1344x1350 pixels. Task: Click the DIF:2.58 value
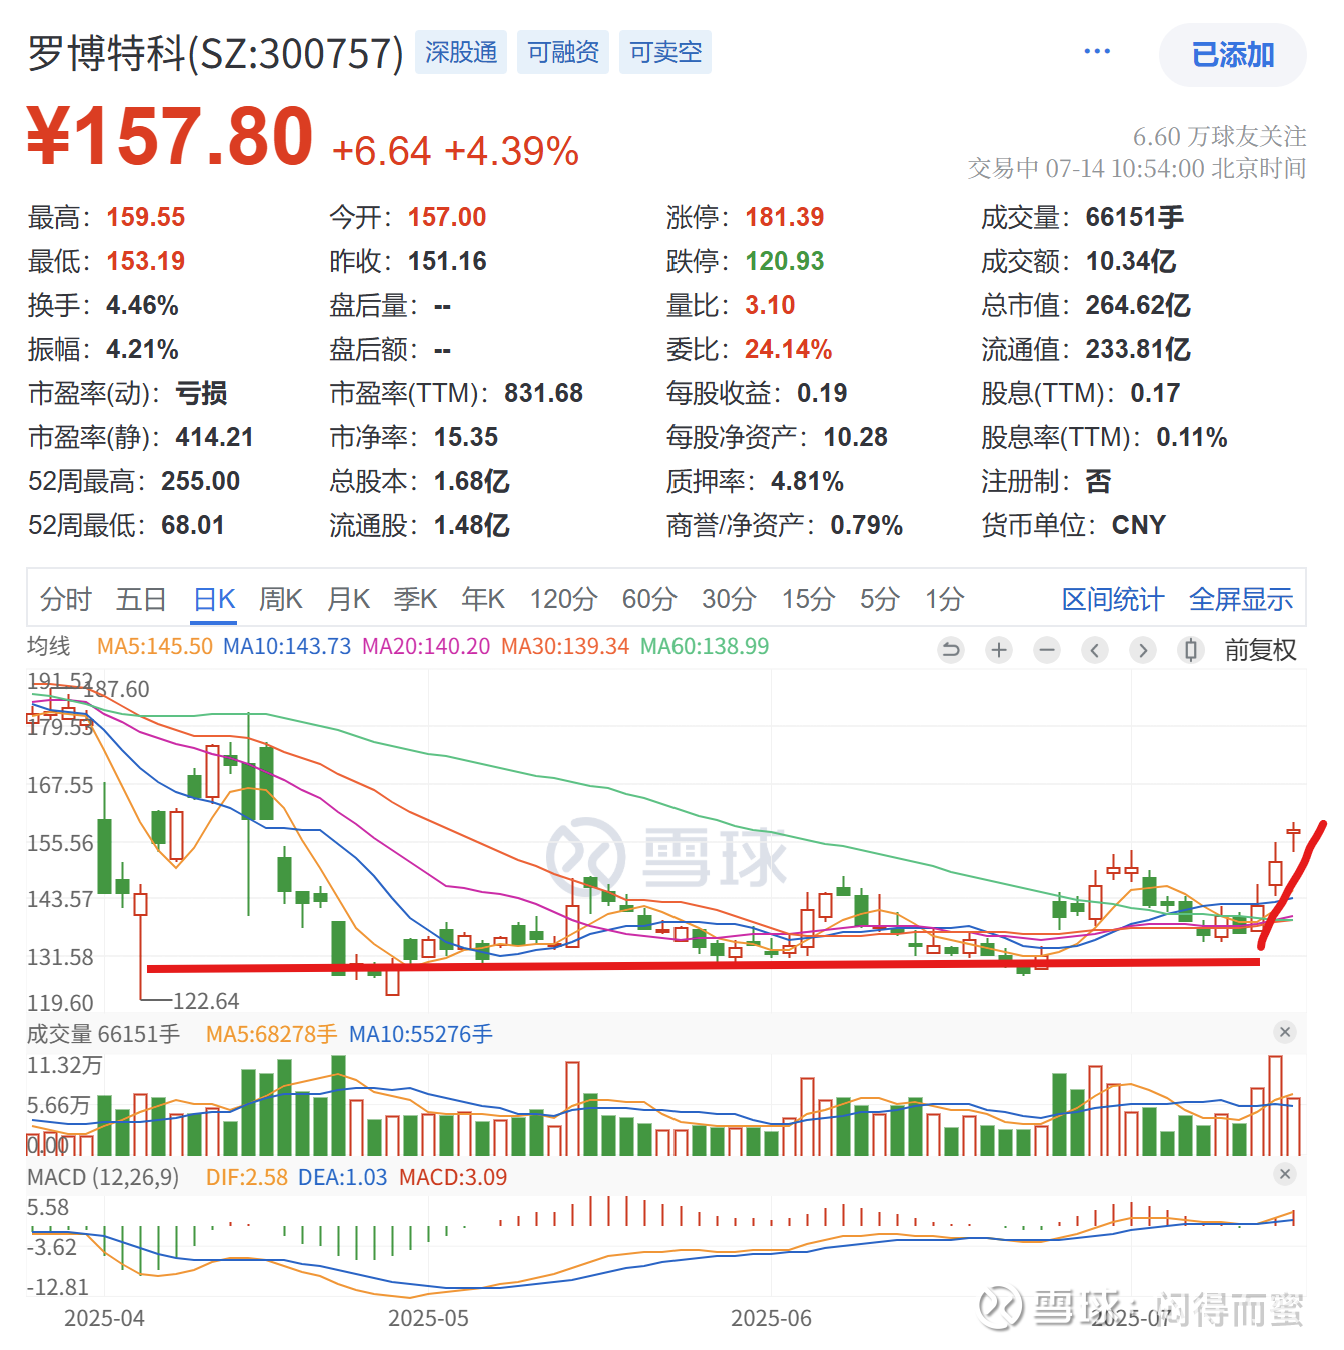point(247,1177)
